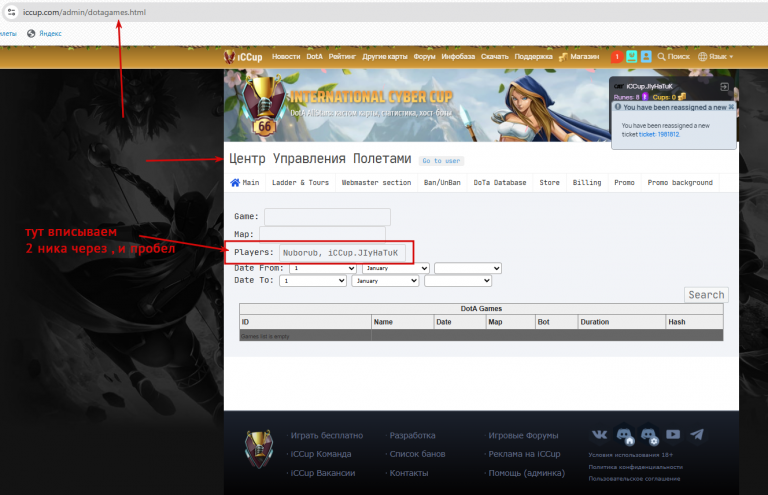The width and height of the screenshot is (768, 495).
Task: Open the Date From day dropdown
Action: click(323, 268)
